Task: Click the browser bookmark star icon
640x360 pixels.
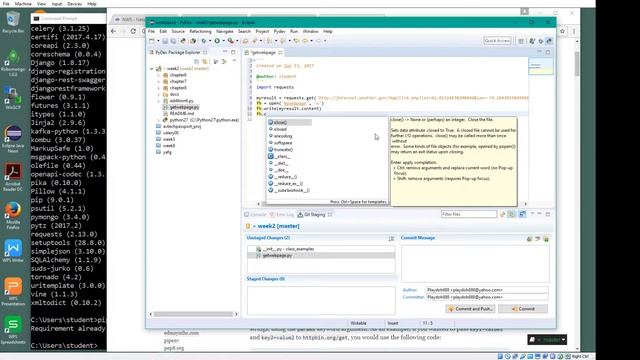Action: point(562,31)
